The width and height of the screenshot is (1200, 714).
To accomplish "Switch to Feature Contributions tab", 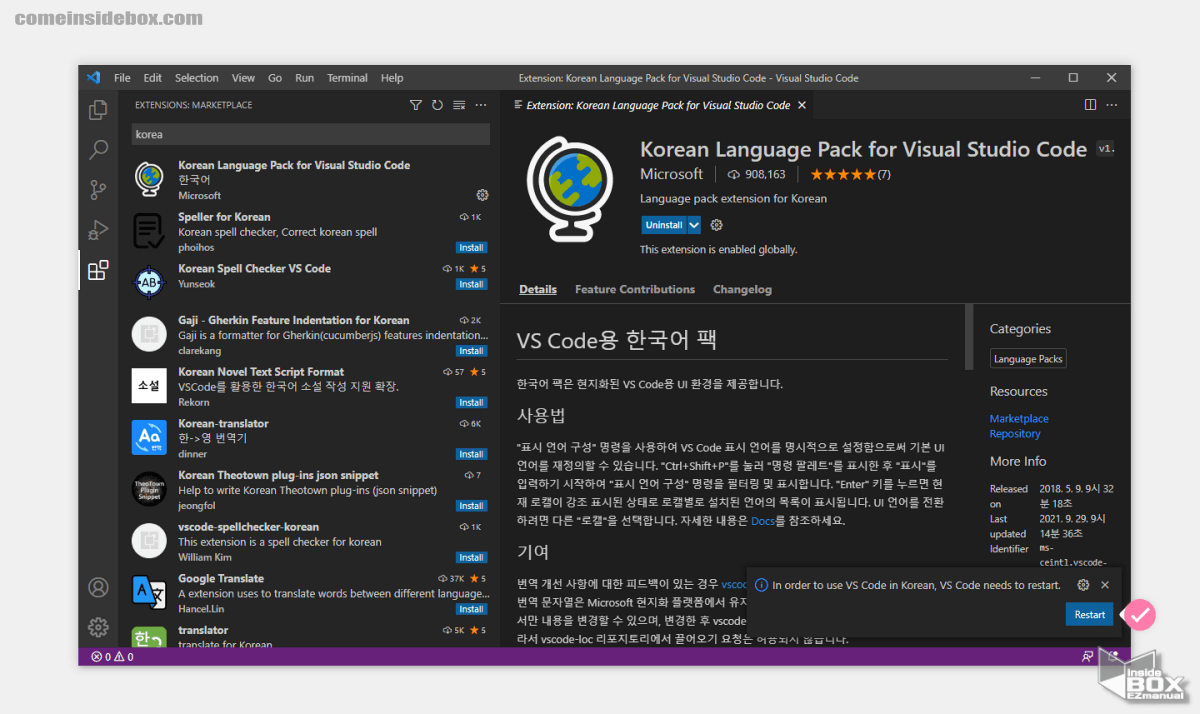I will [635, 289].
